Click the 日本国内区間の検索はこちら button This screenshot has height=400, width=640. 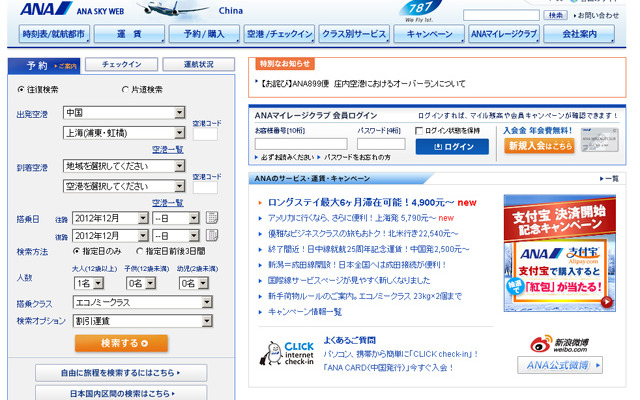click(121, 393)
